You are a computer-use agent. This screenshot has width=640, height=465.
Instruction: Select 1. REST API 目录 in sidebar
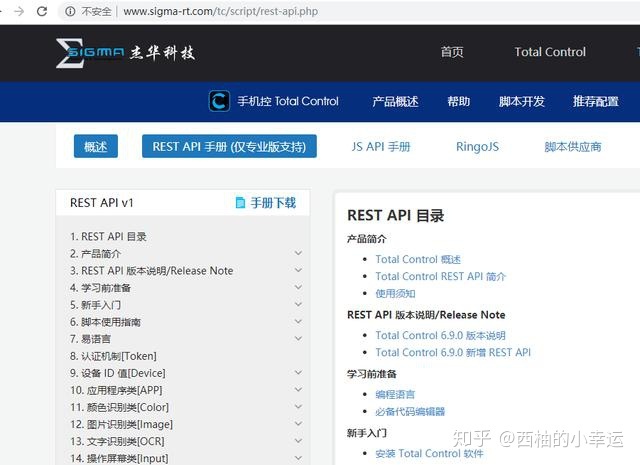[x=108, y=237]
